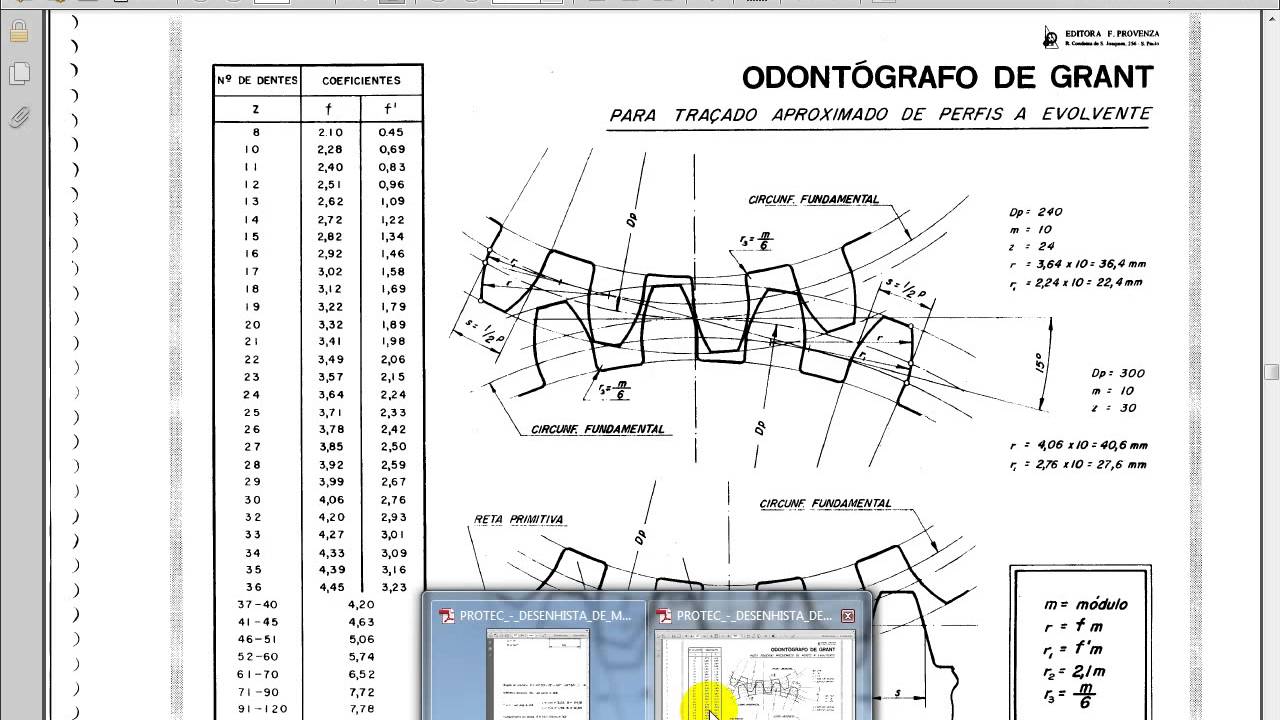The image size is (1280, 720).
Task: Click value 3,64 in row 24
Action: coord(330,394)
